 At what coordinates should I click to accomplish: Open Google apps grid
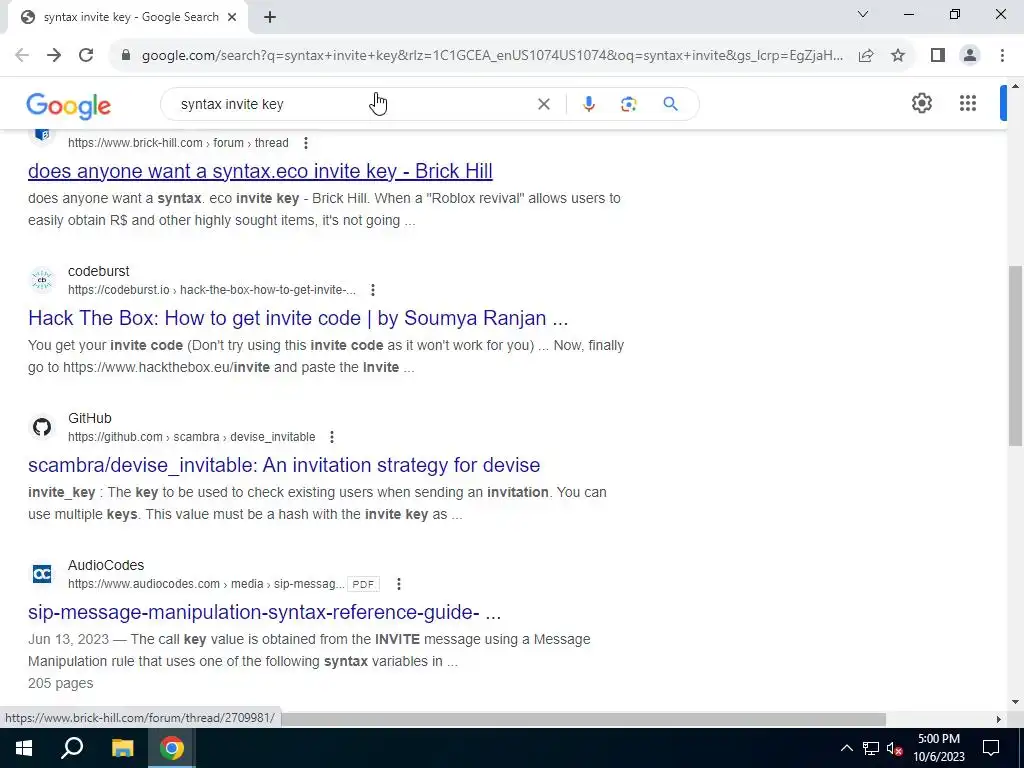click(968, 103)
